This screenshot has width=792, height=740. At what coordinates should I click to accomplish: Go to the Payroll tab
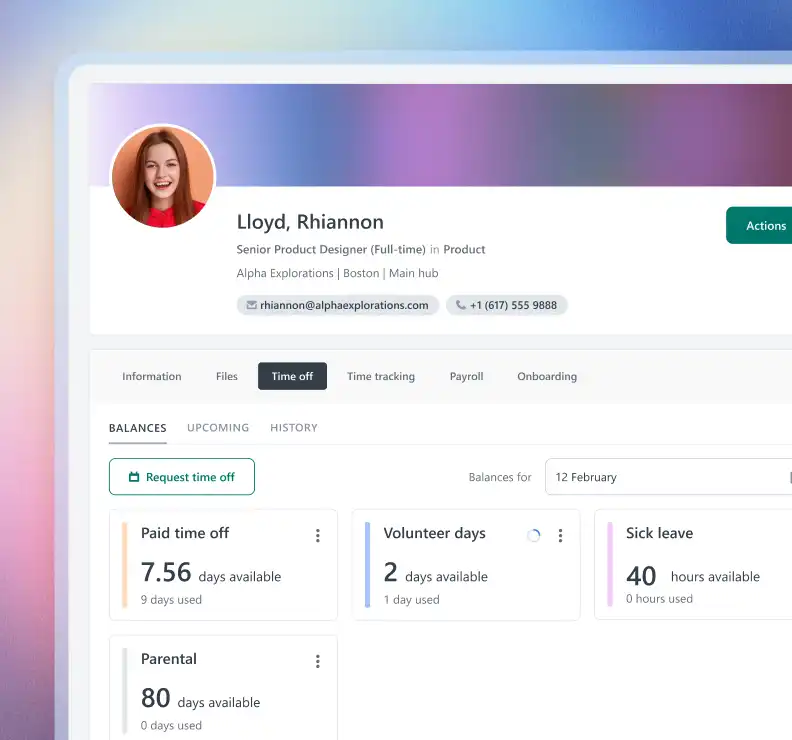click(x=466, y=376)
